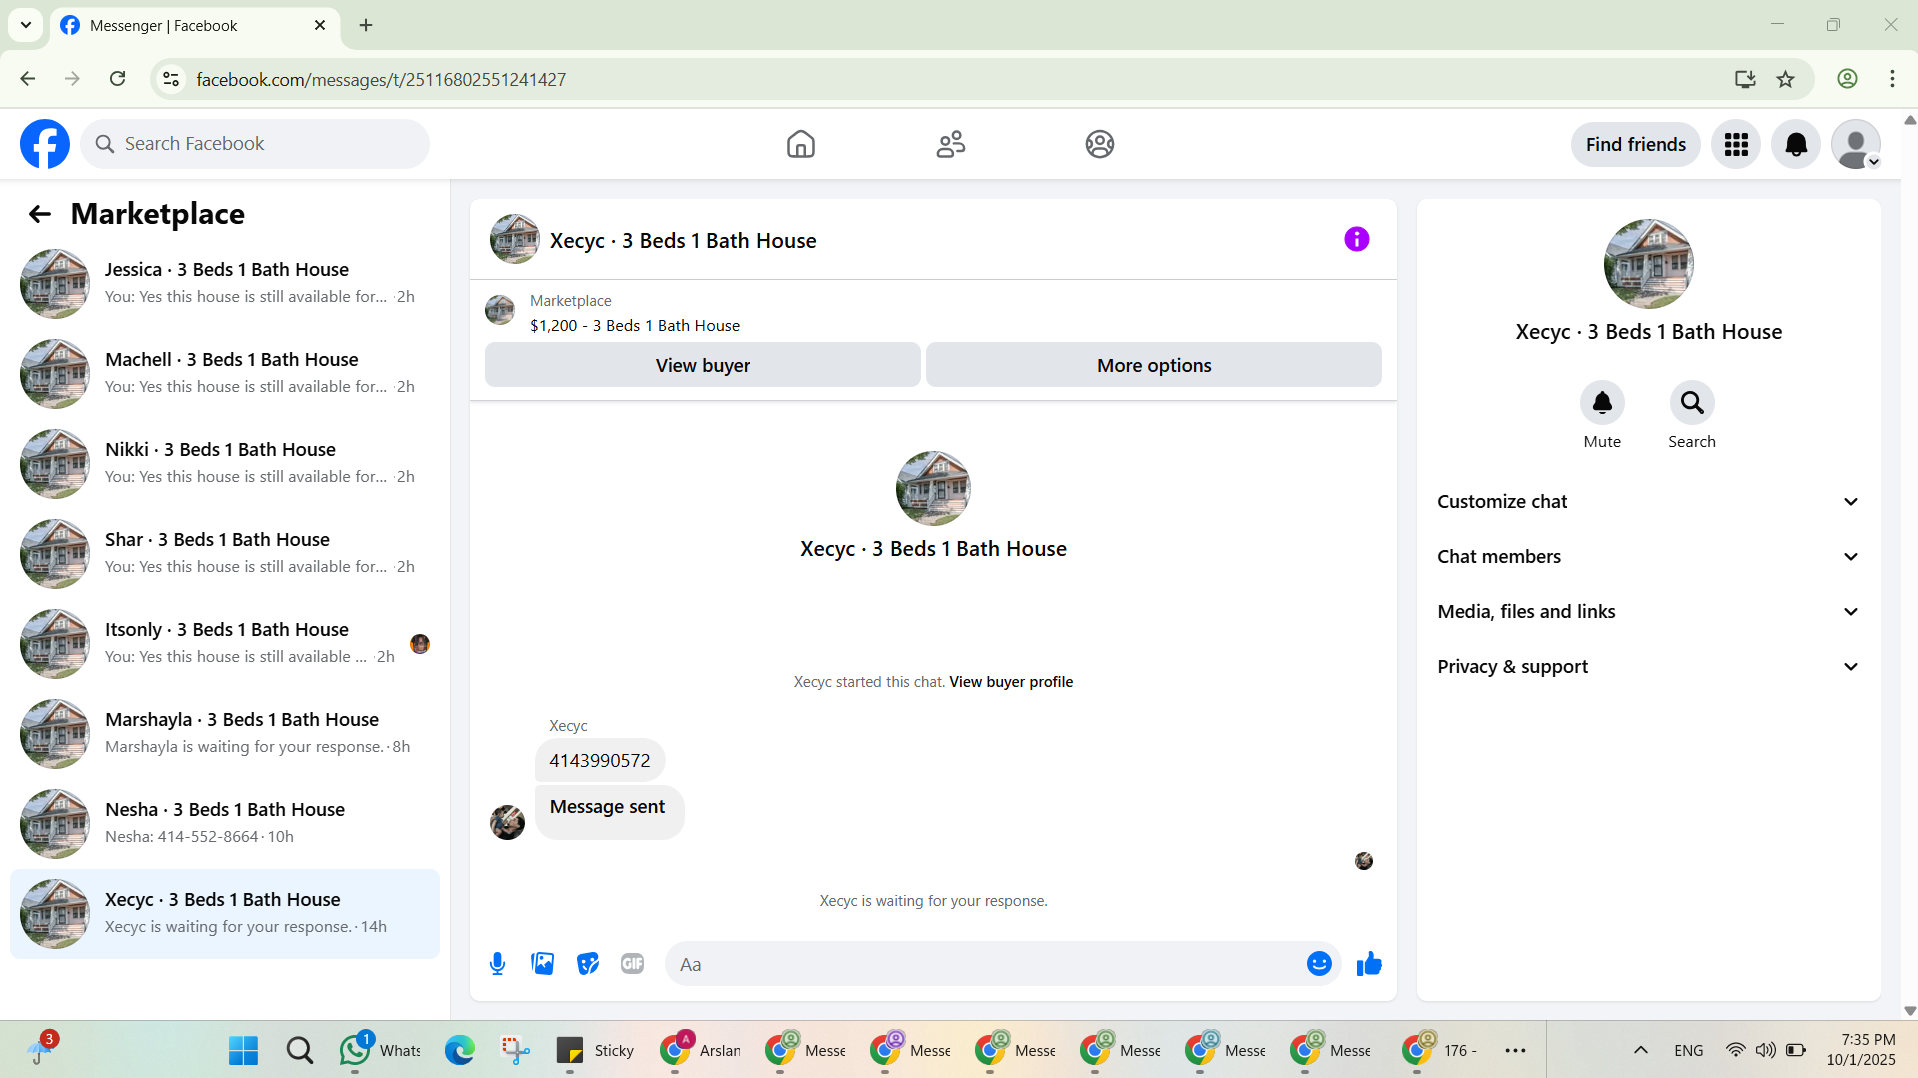
Task: Expand the Chat members section
Action: click(x=1649, y=557)
